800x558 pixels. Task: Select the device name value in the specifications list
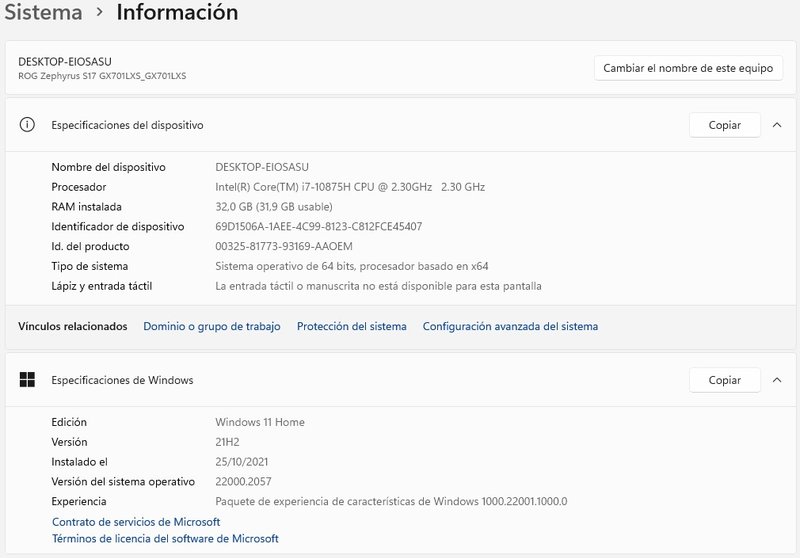pos(262,167)
